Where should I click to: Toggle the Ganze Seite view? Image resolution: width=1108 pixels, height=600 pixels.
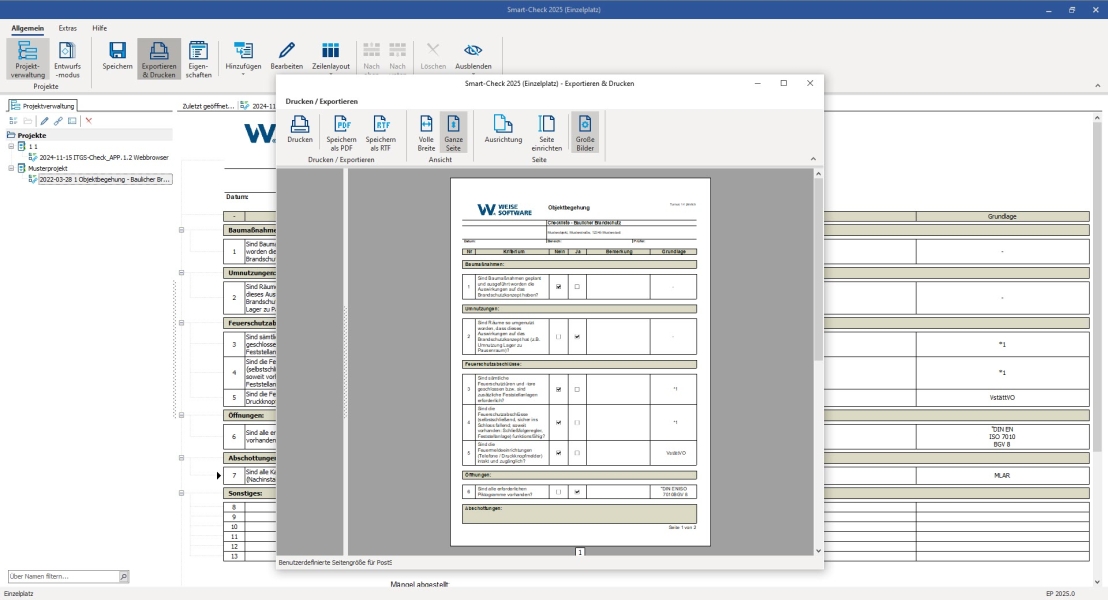[x=453, y=132]
